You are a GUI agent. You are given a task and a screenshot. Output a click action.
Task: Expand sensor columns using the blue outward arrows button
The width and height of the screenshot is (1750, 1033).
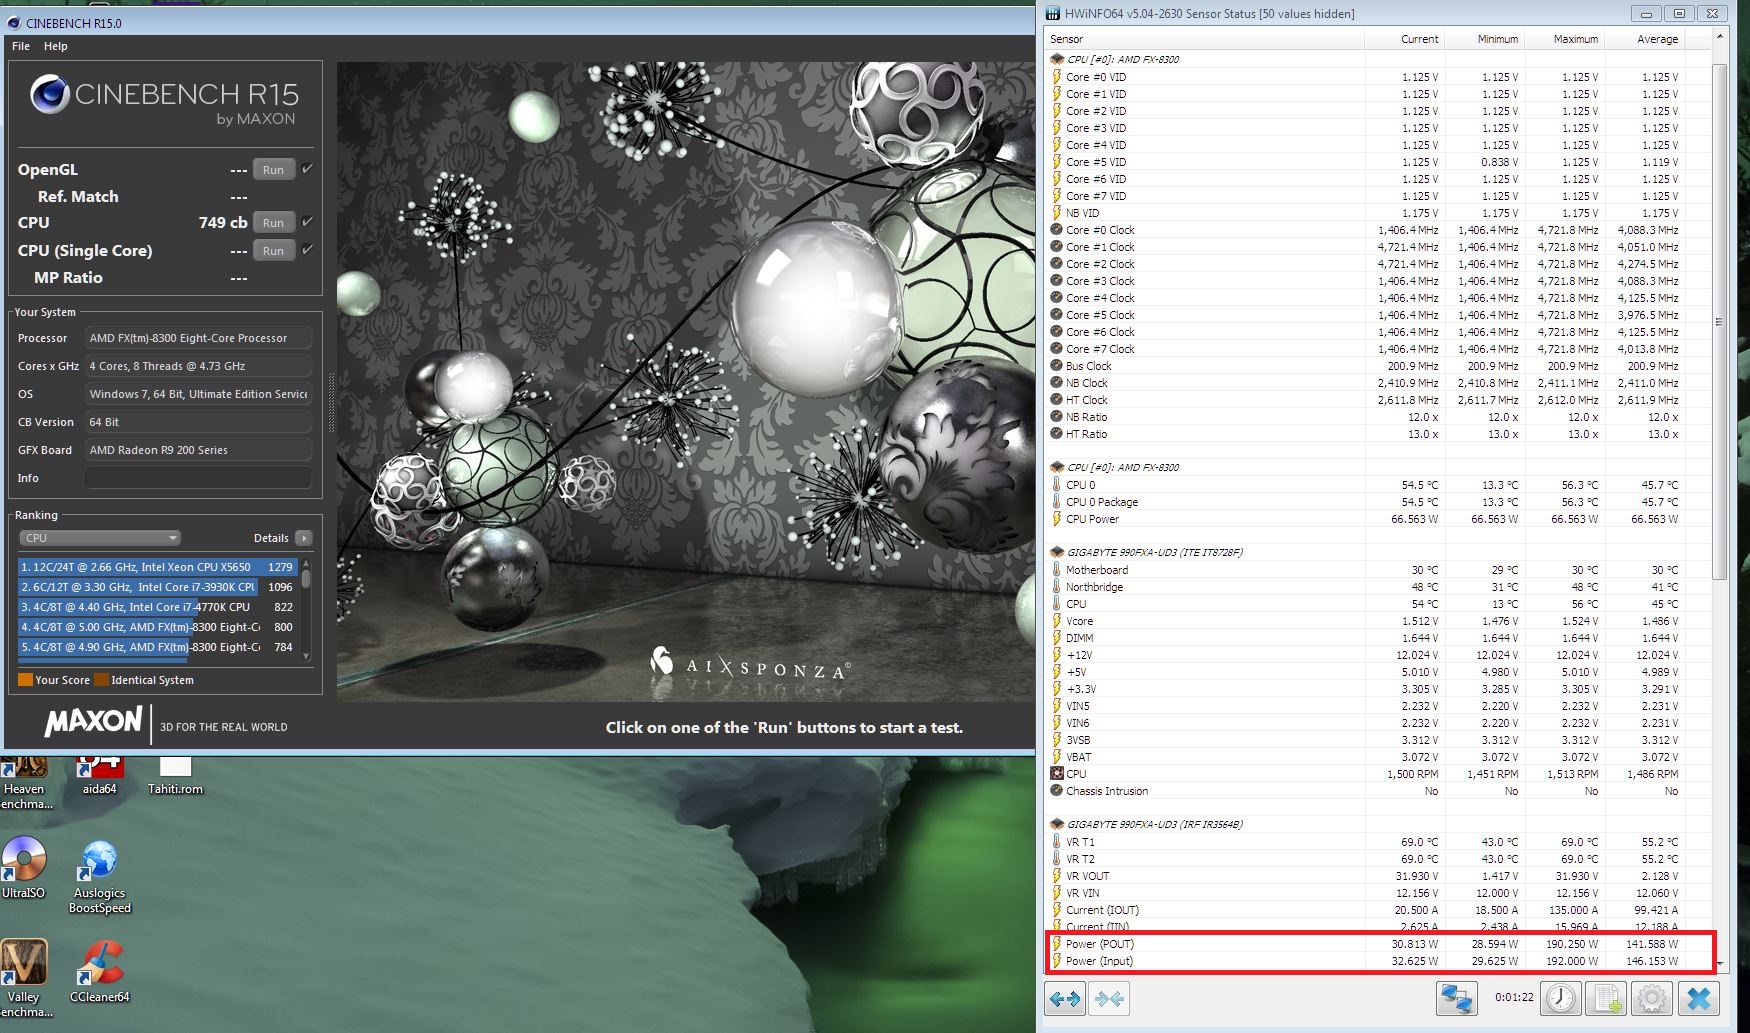pos(1065,998)
